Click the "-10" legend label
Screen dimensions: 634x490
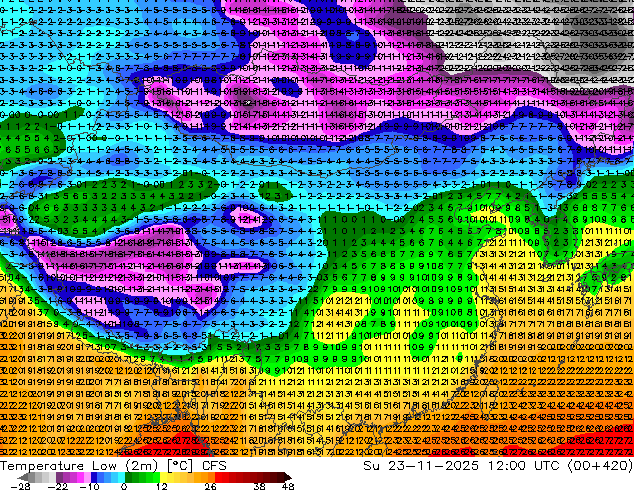89,486
